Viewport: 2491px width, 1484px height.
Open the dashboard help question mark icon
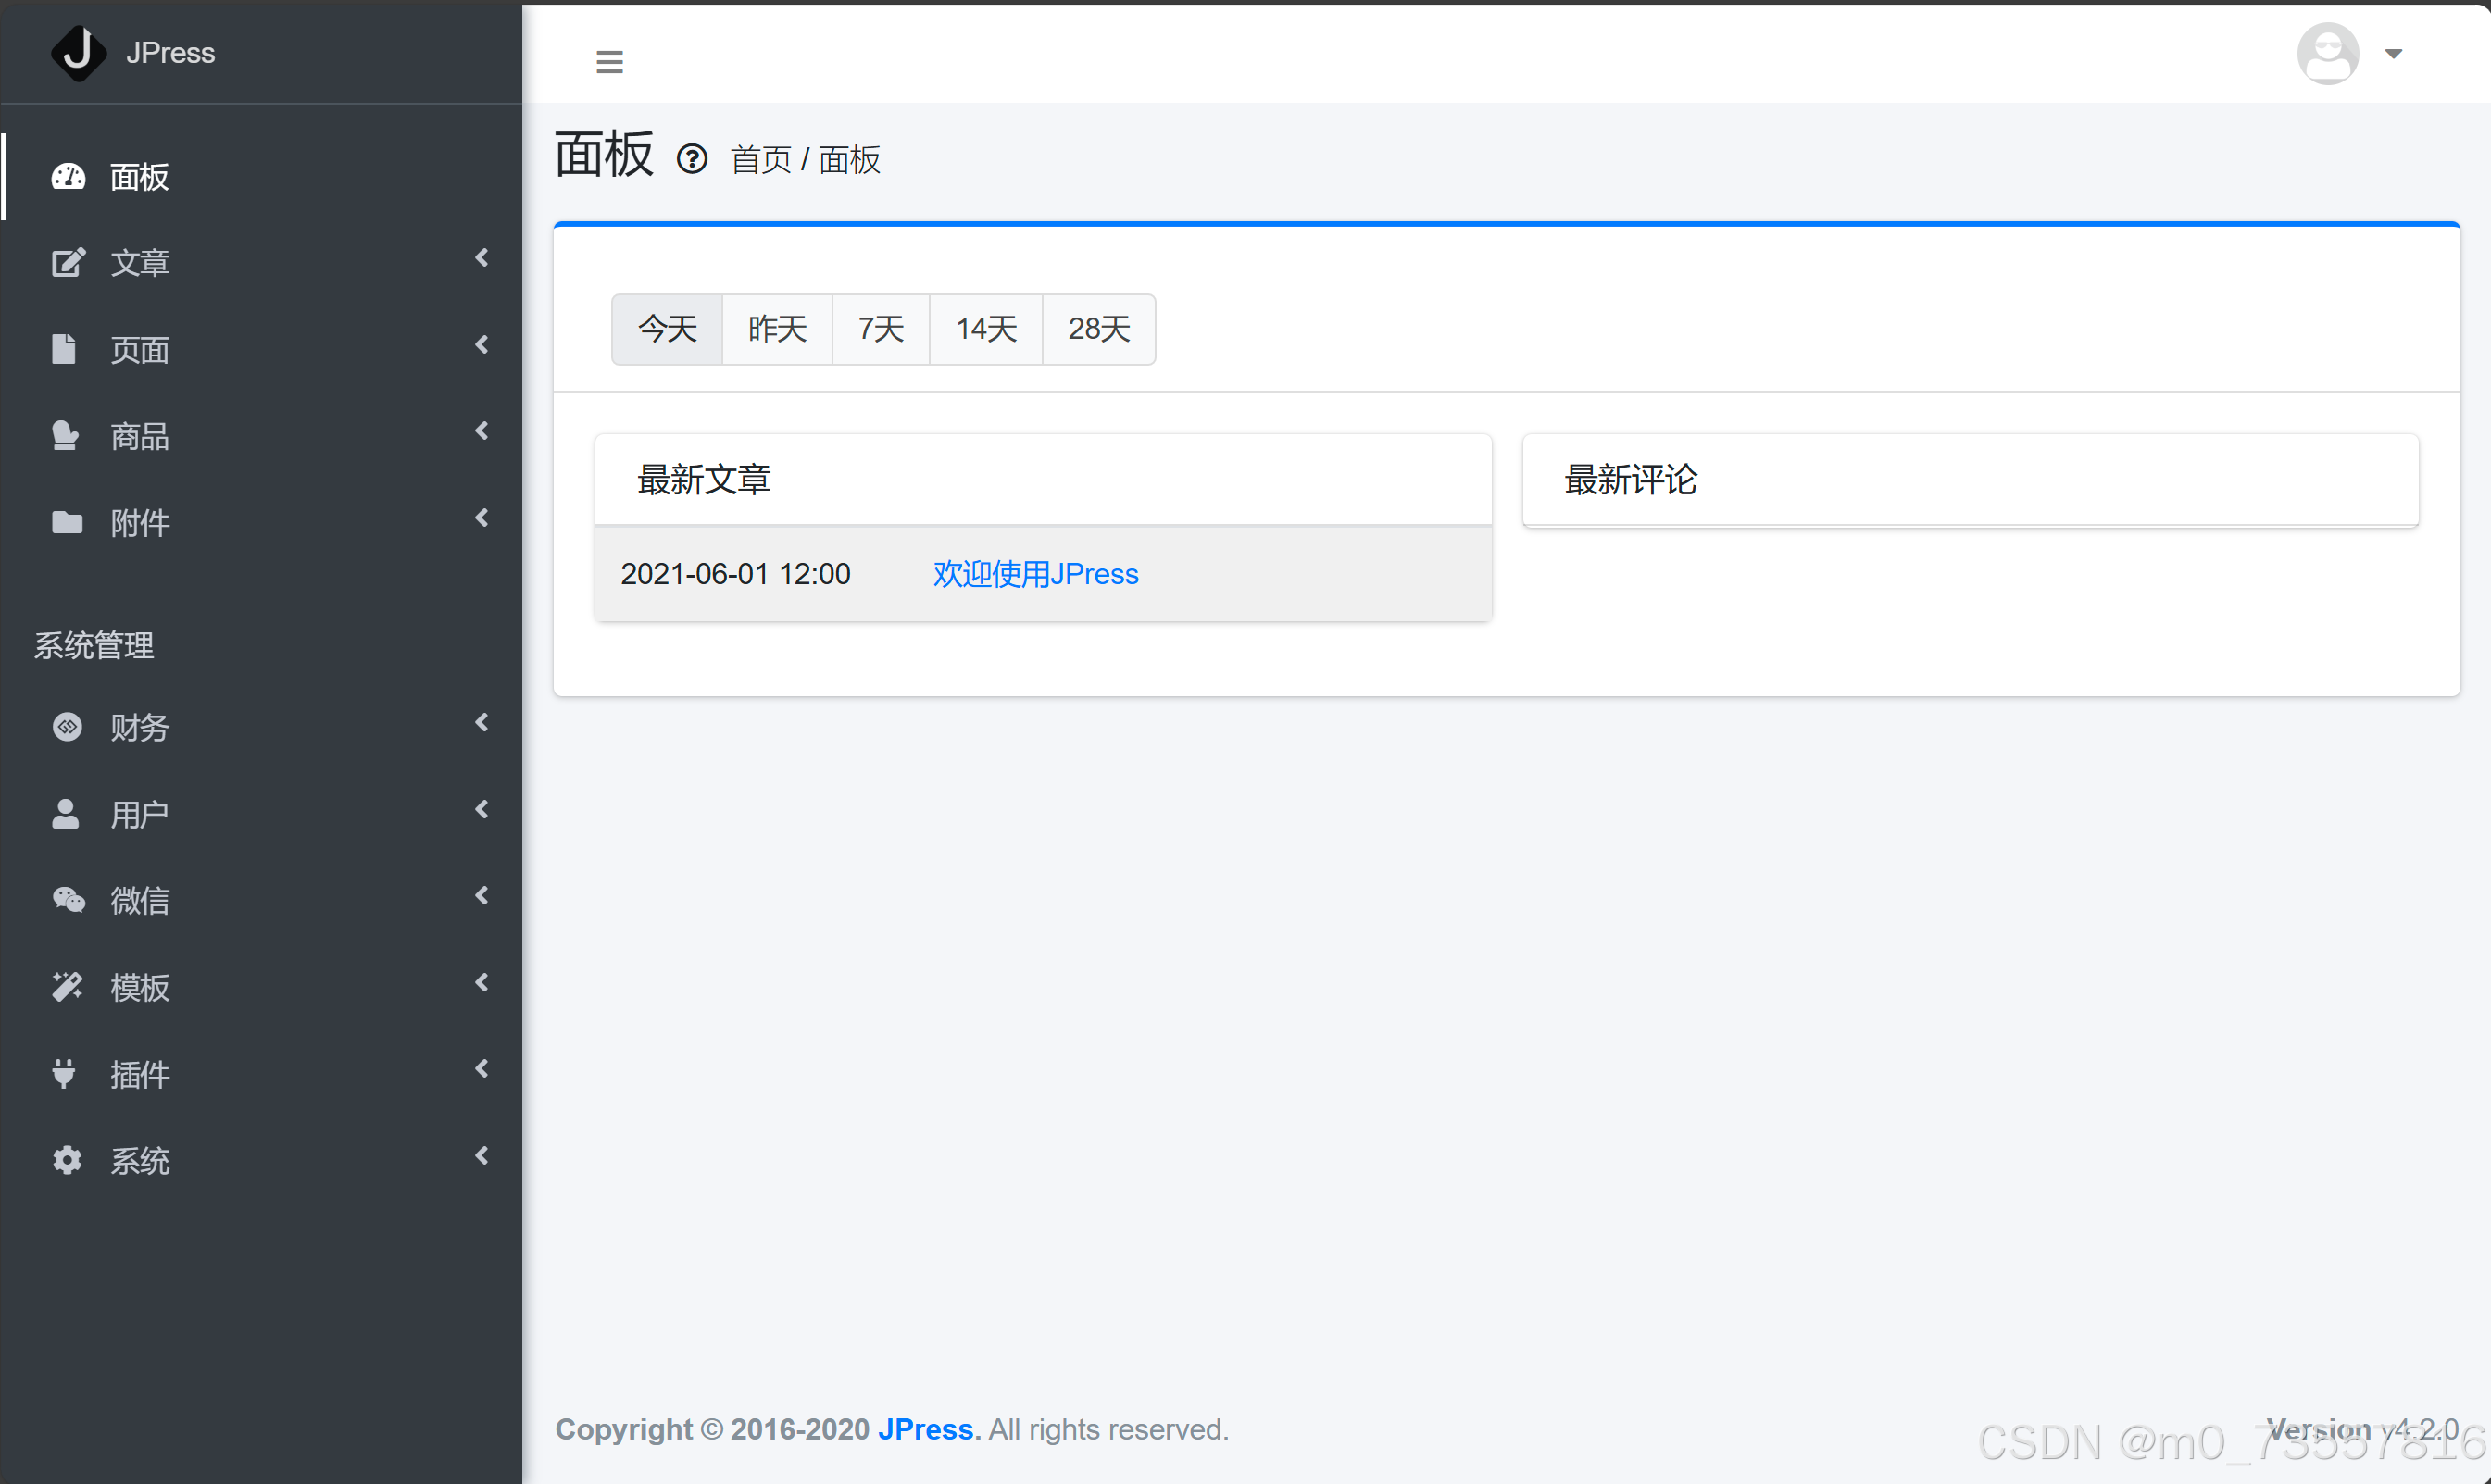click(x=692, y=158)
